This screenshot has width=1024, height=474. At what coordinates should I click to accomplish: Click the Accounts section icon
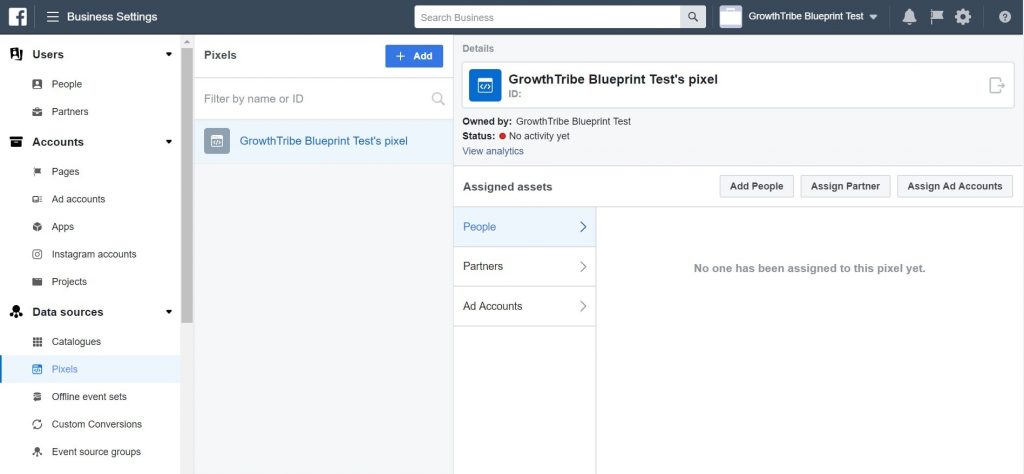(16, 142)
